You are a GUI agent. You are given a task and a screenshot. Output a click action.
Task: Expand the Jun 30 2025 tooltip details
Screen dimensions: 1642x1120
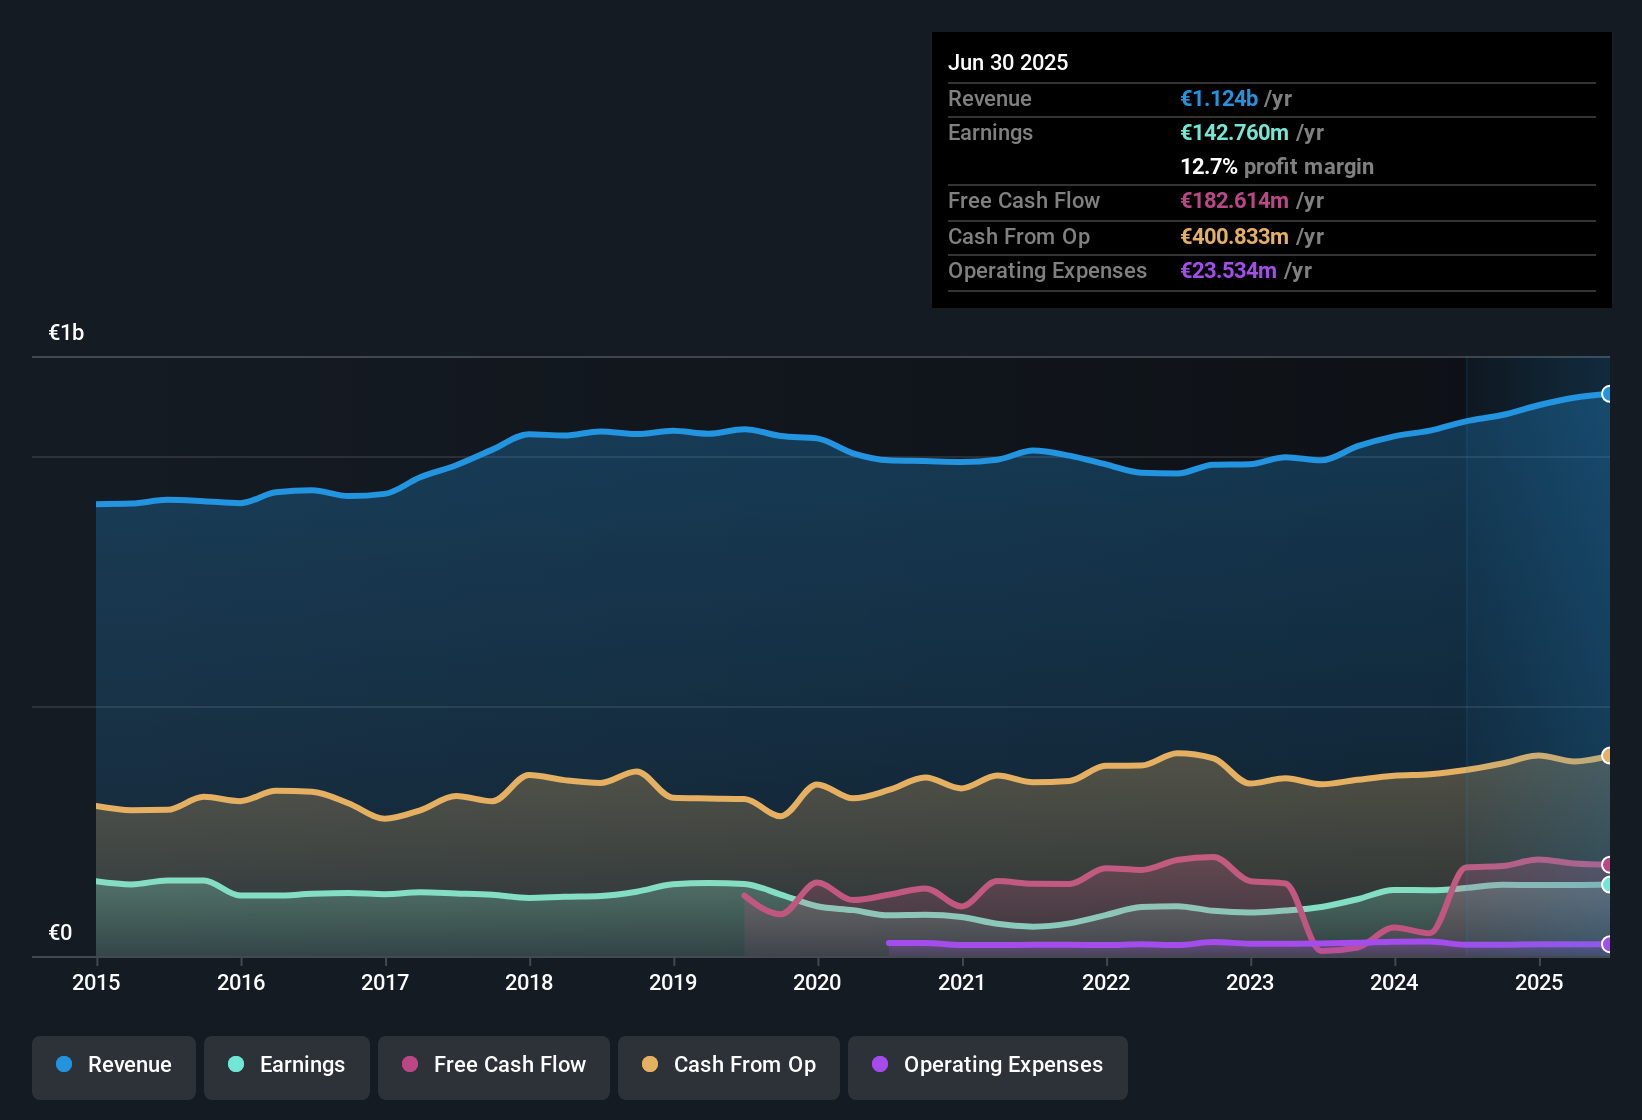click(x=1008, y=62)
